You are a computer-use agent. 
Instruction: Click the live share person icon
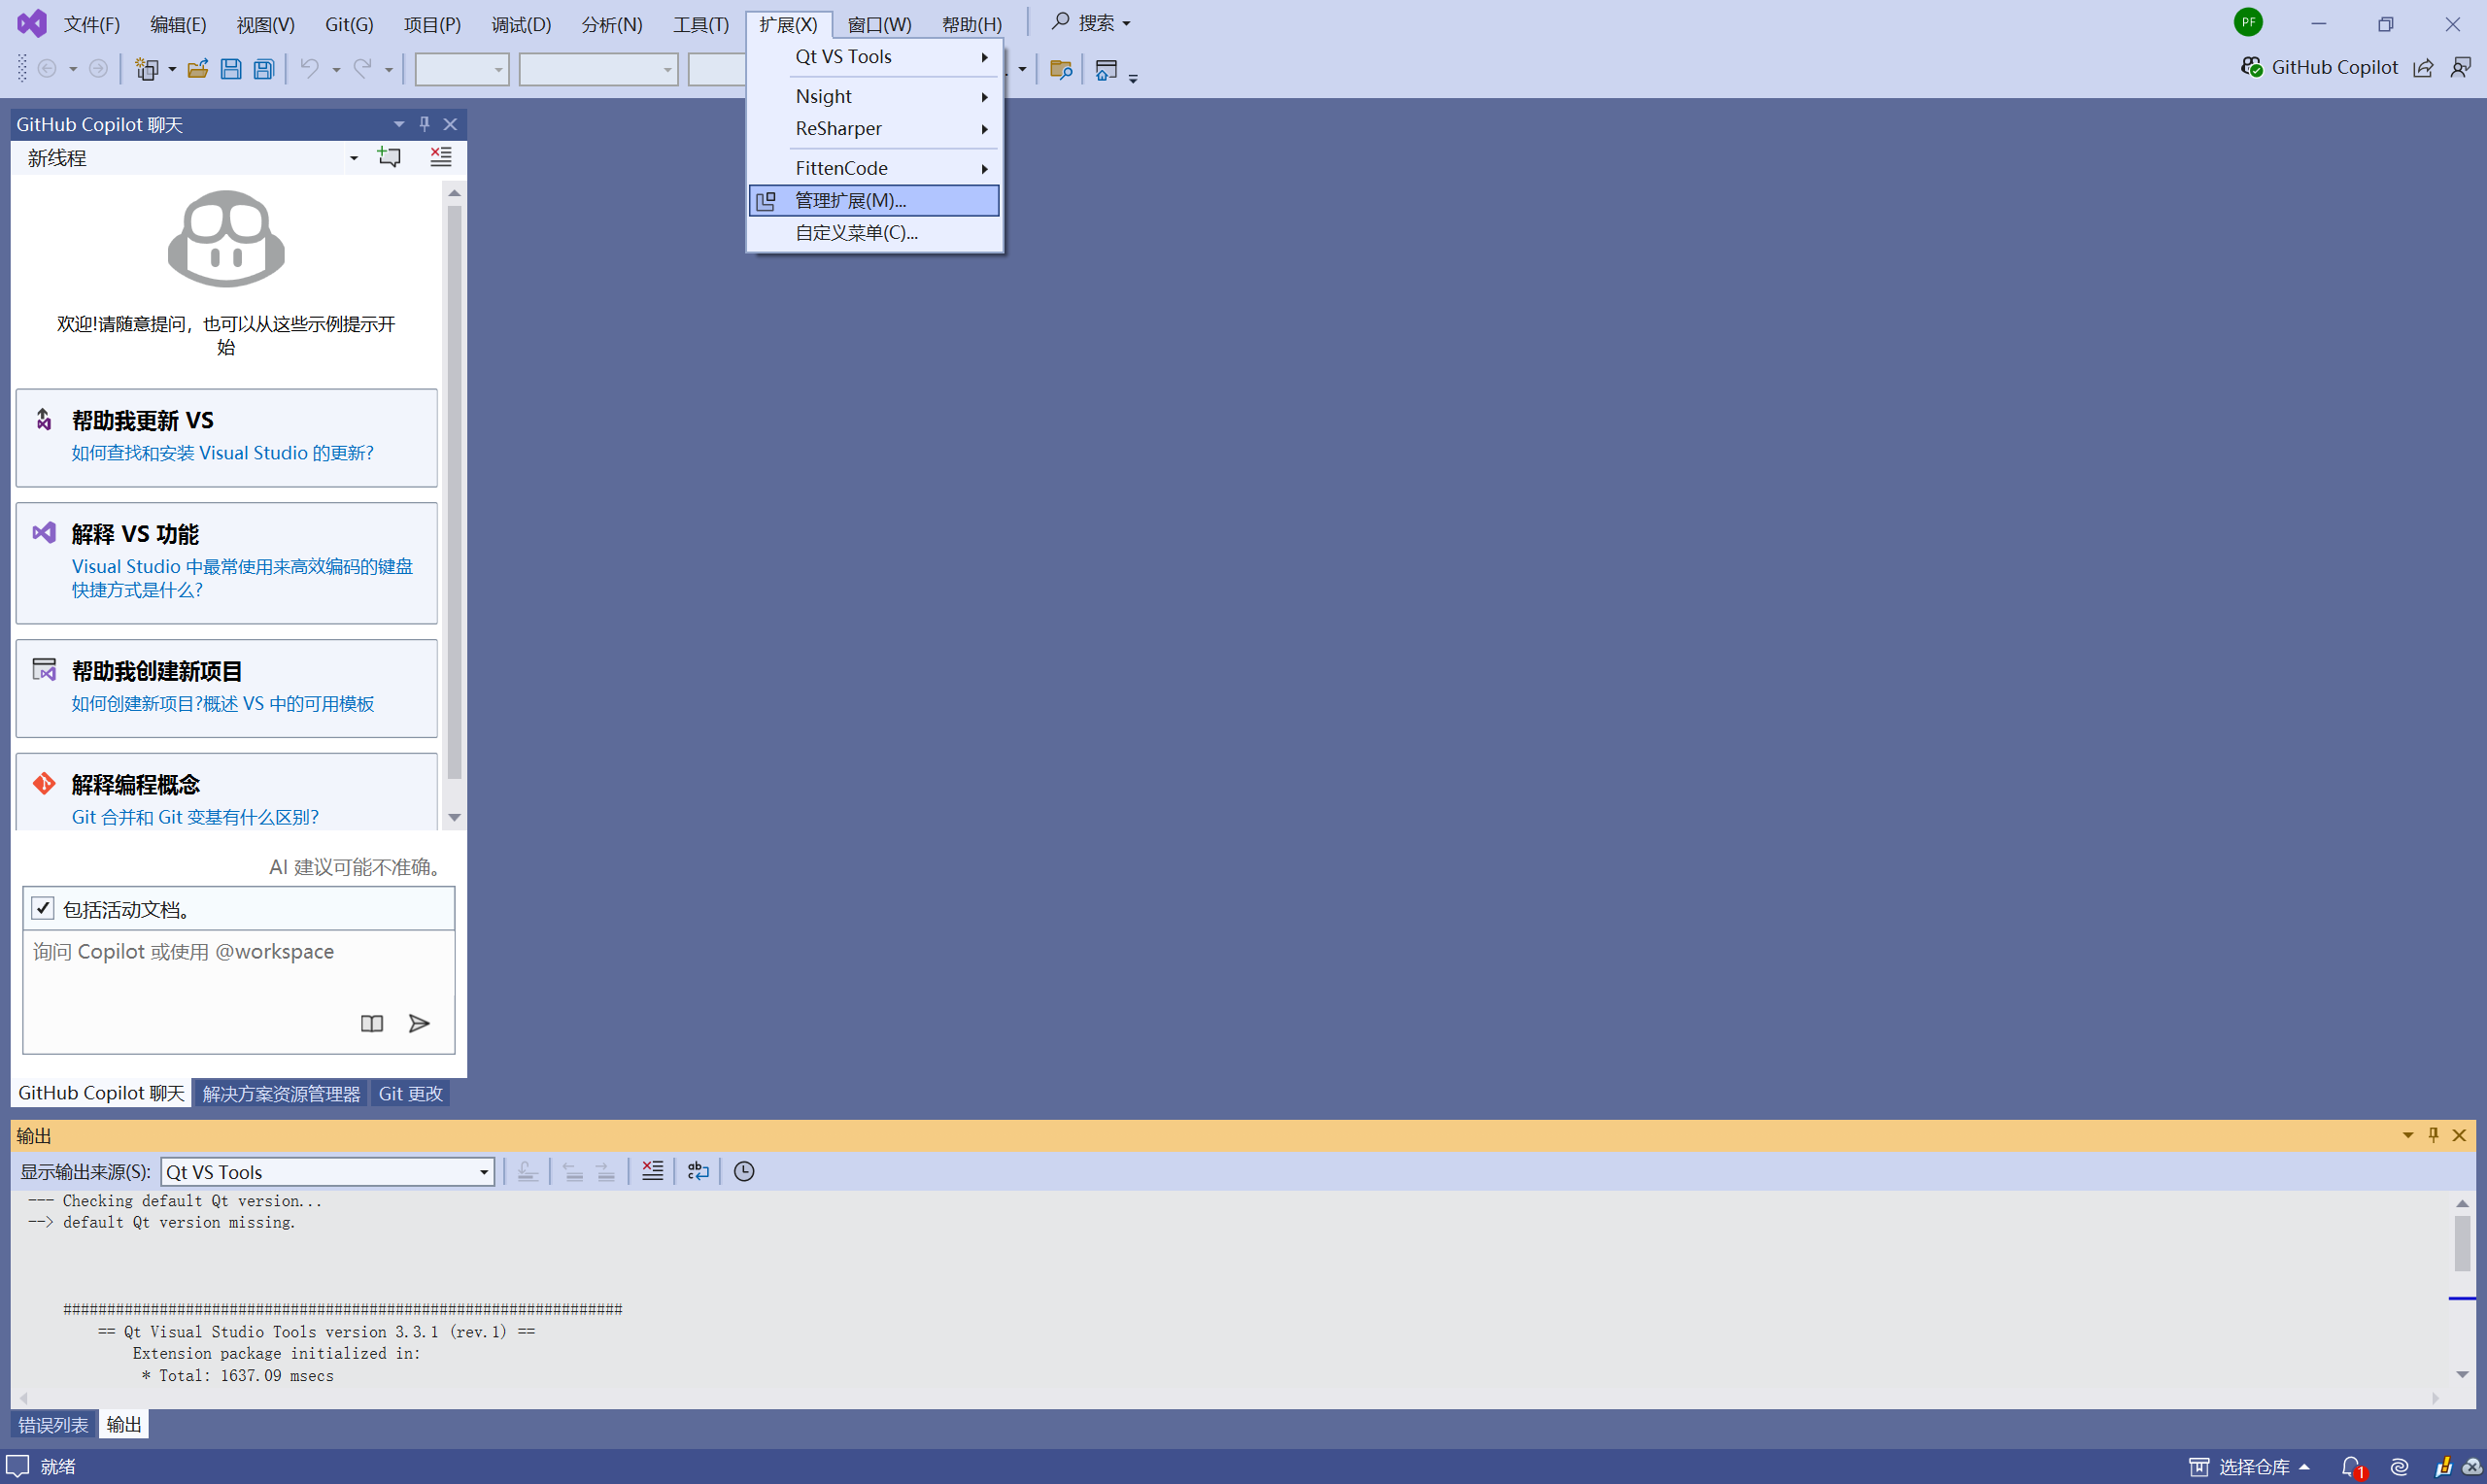pyautogui.click(x=2461, y=67)
